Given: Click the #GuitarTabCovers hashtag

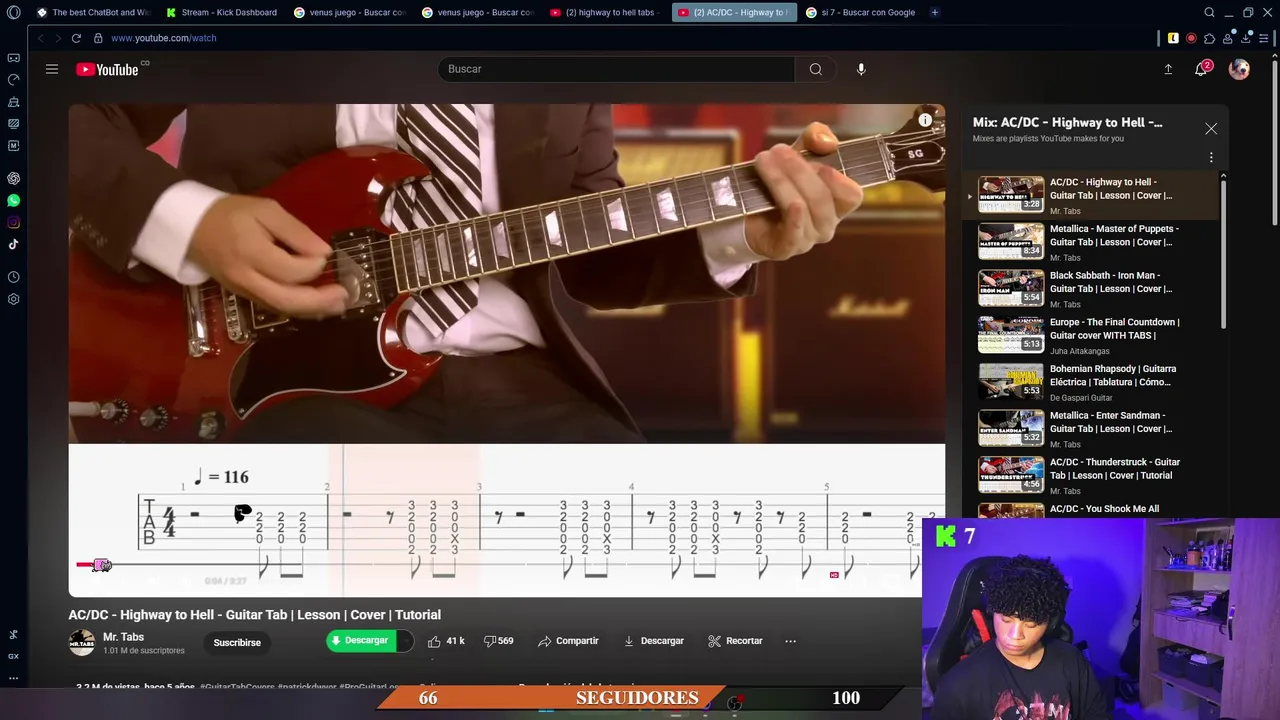Looking at the screenshot, I should click(237, 687).
